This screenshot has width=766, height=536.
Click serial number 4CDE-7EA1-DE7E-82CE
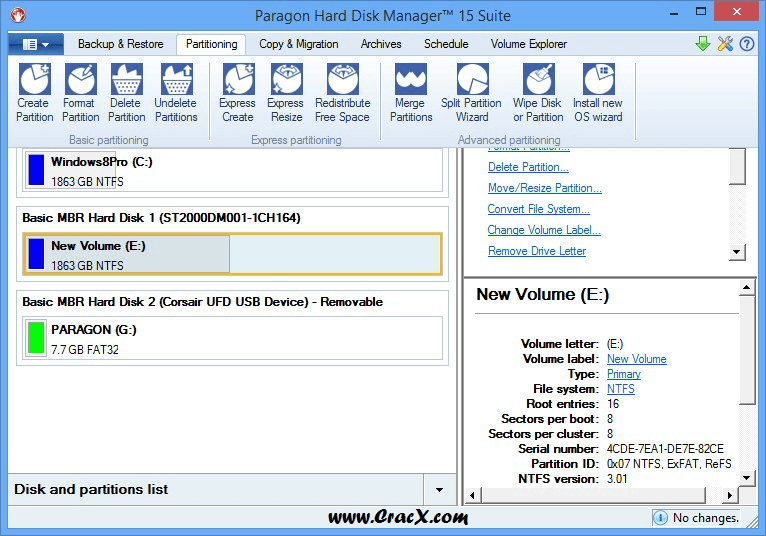(665, 449)
